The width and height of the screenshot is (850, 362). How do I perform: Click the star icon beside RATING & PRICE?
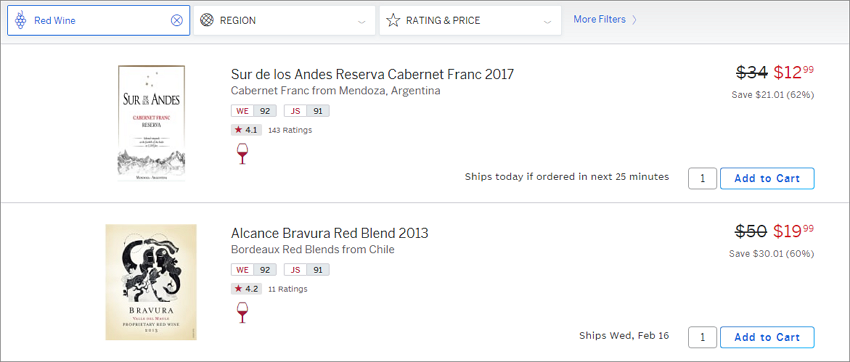click(x=393, y=21)
